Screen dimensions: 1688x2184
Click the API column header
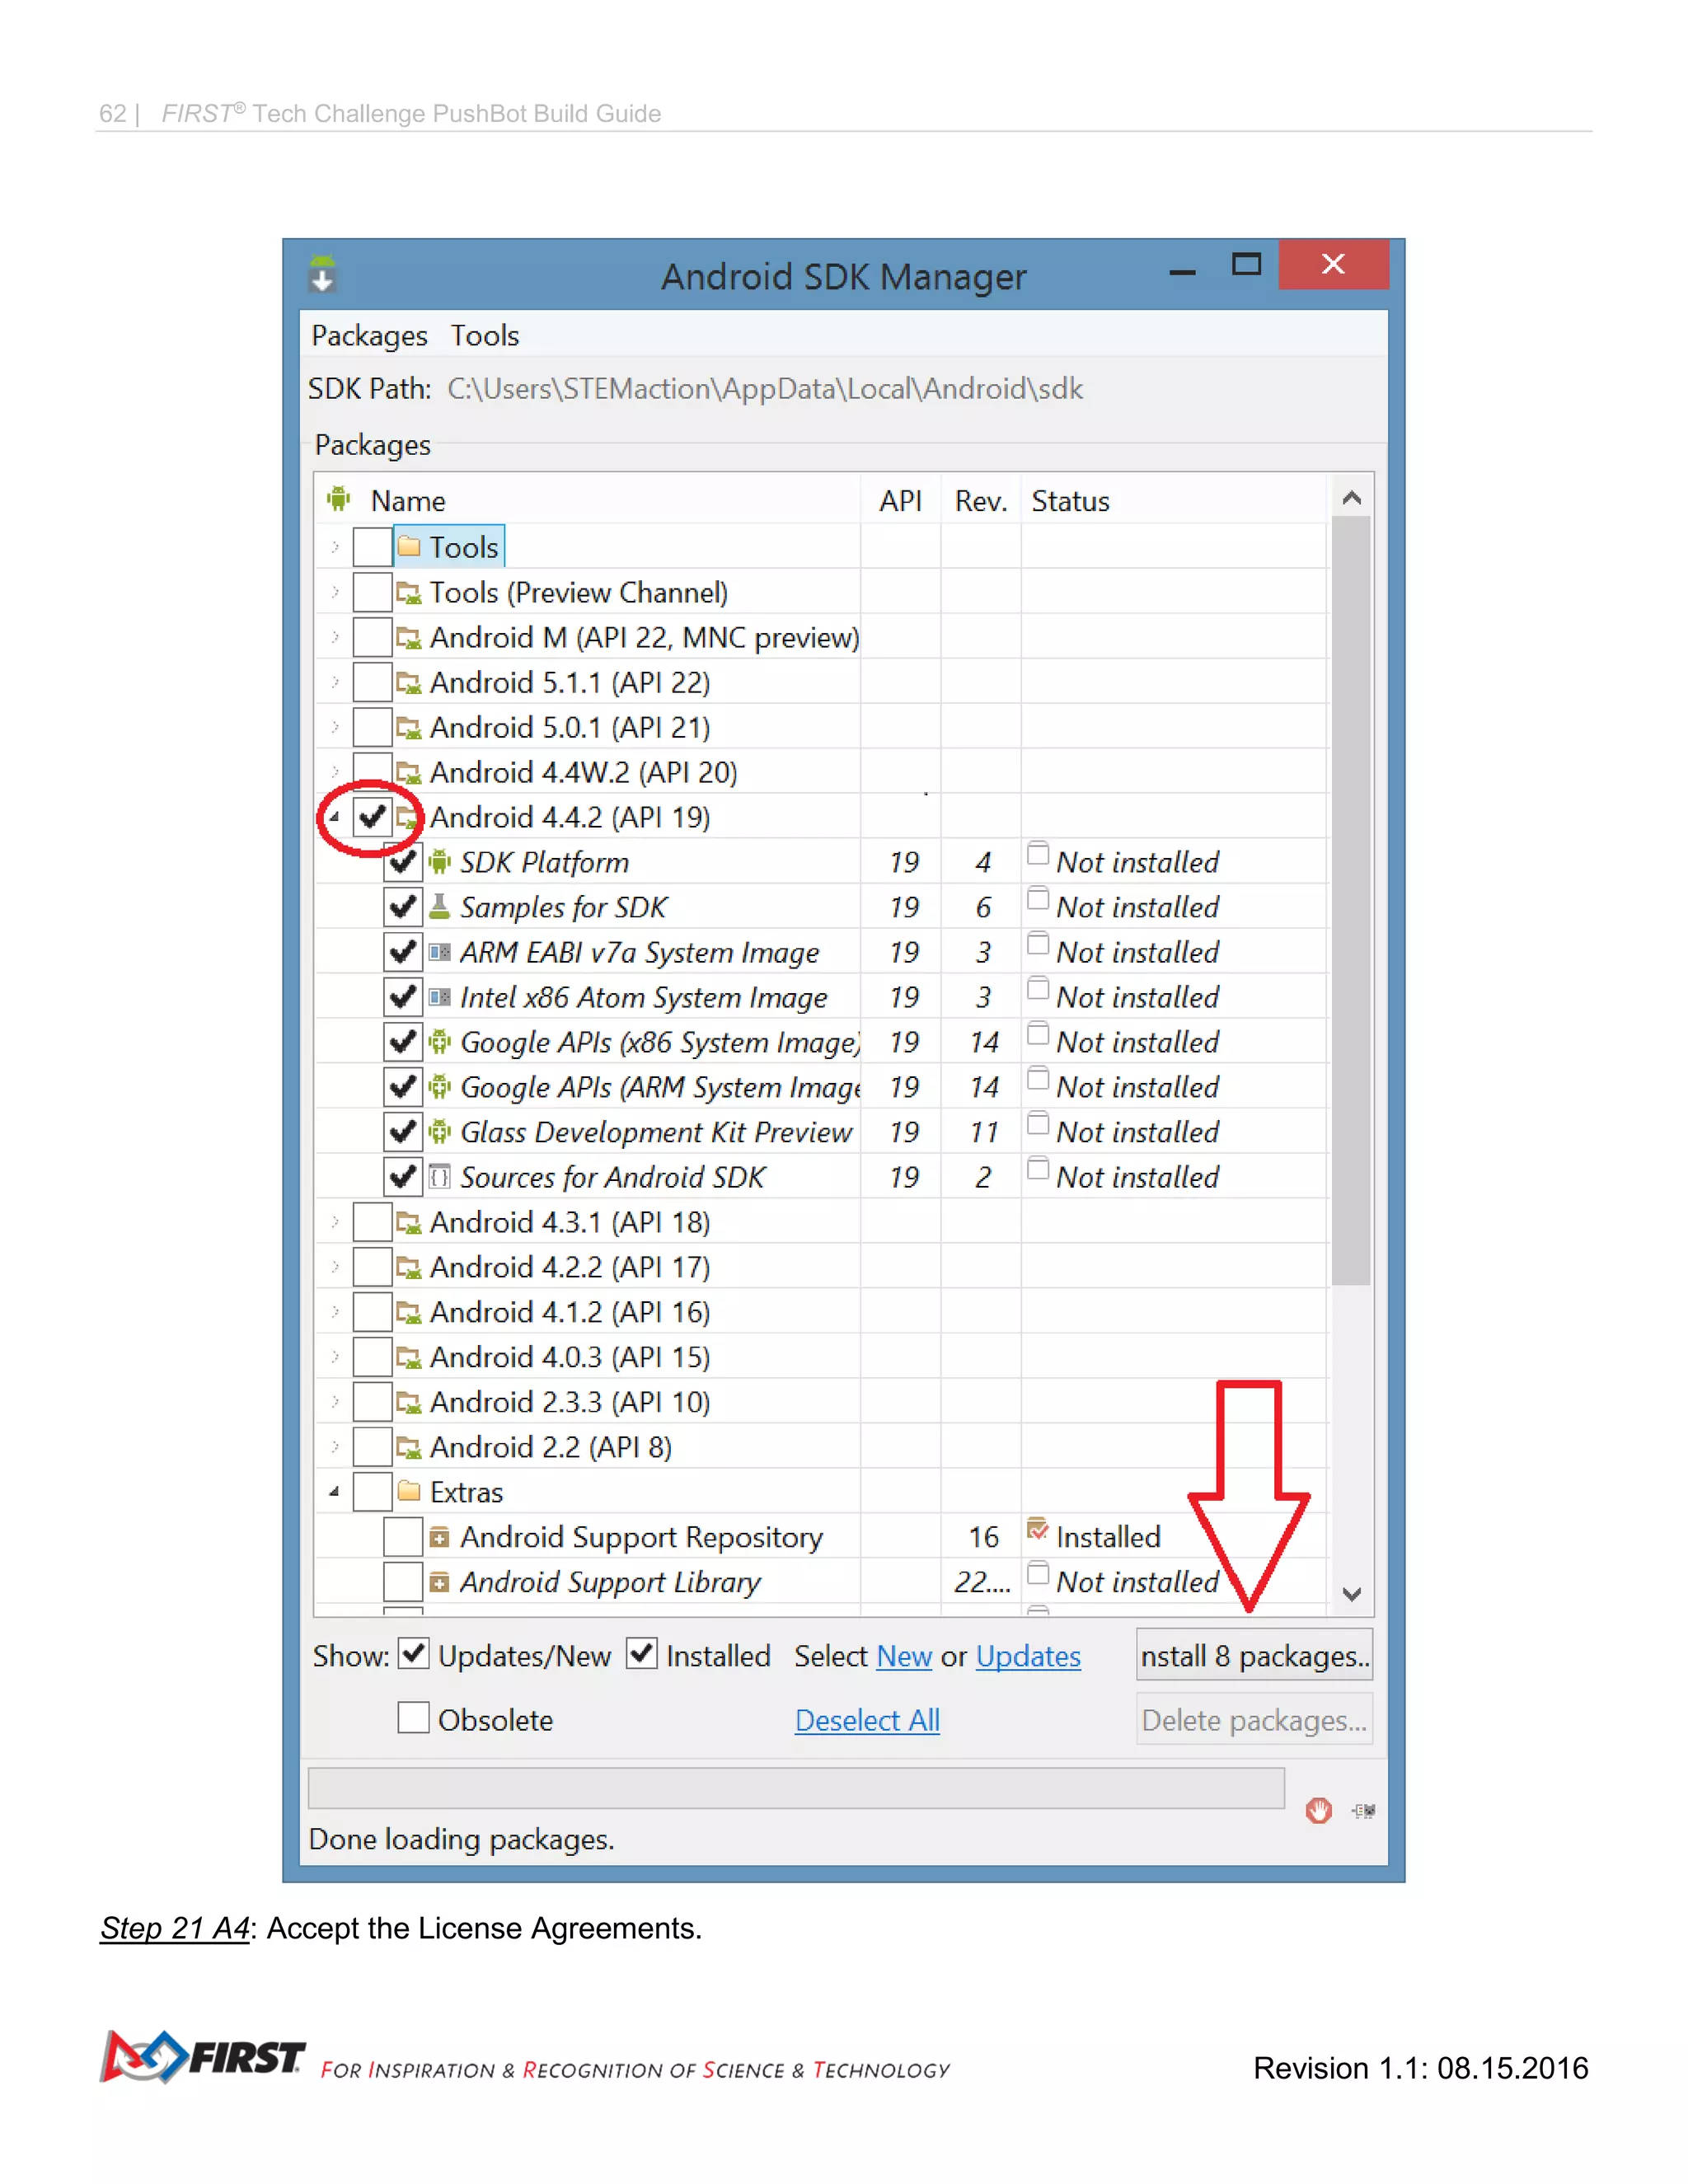(x=900, y=500)
